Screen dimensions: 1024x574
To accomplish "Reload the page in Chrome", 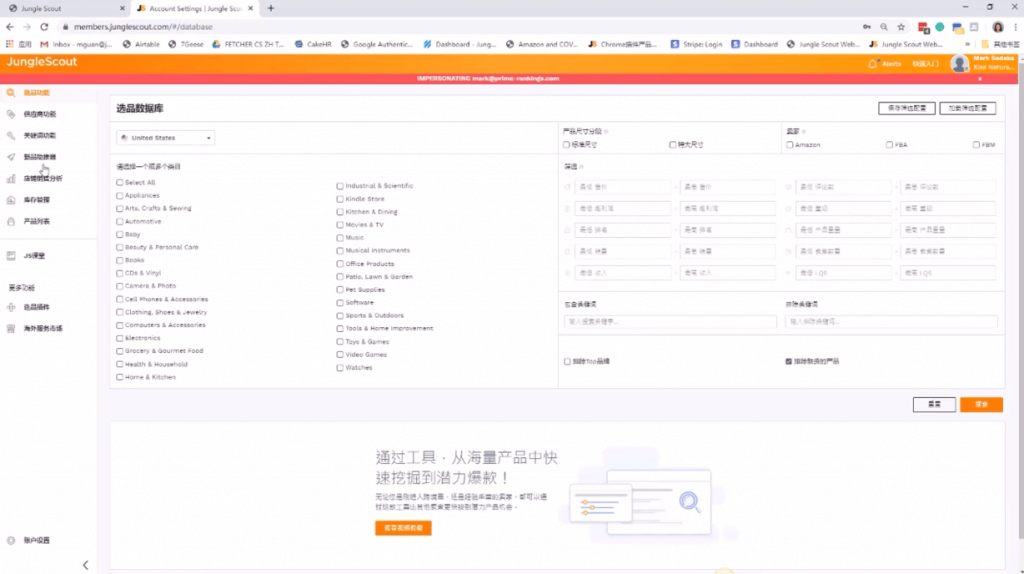I will [44, 27].
